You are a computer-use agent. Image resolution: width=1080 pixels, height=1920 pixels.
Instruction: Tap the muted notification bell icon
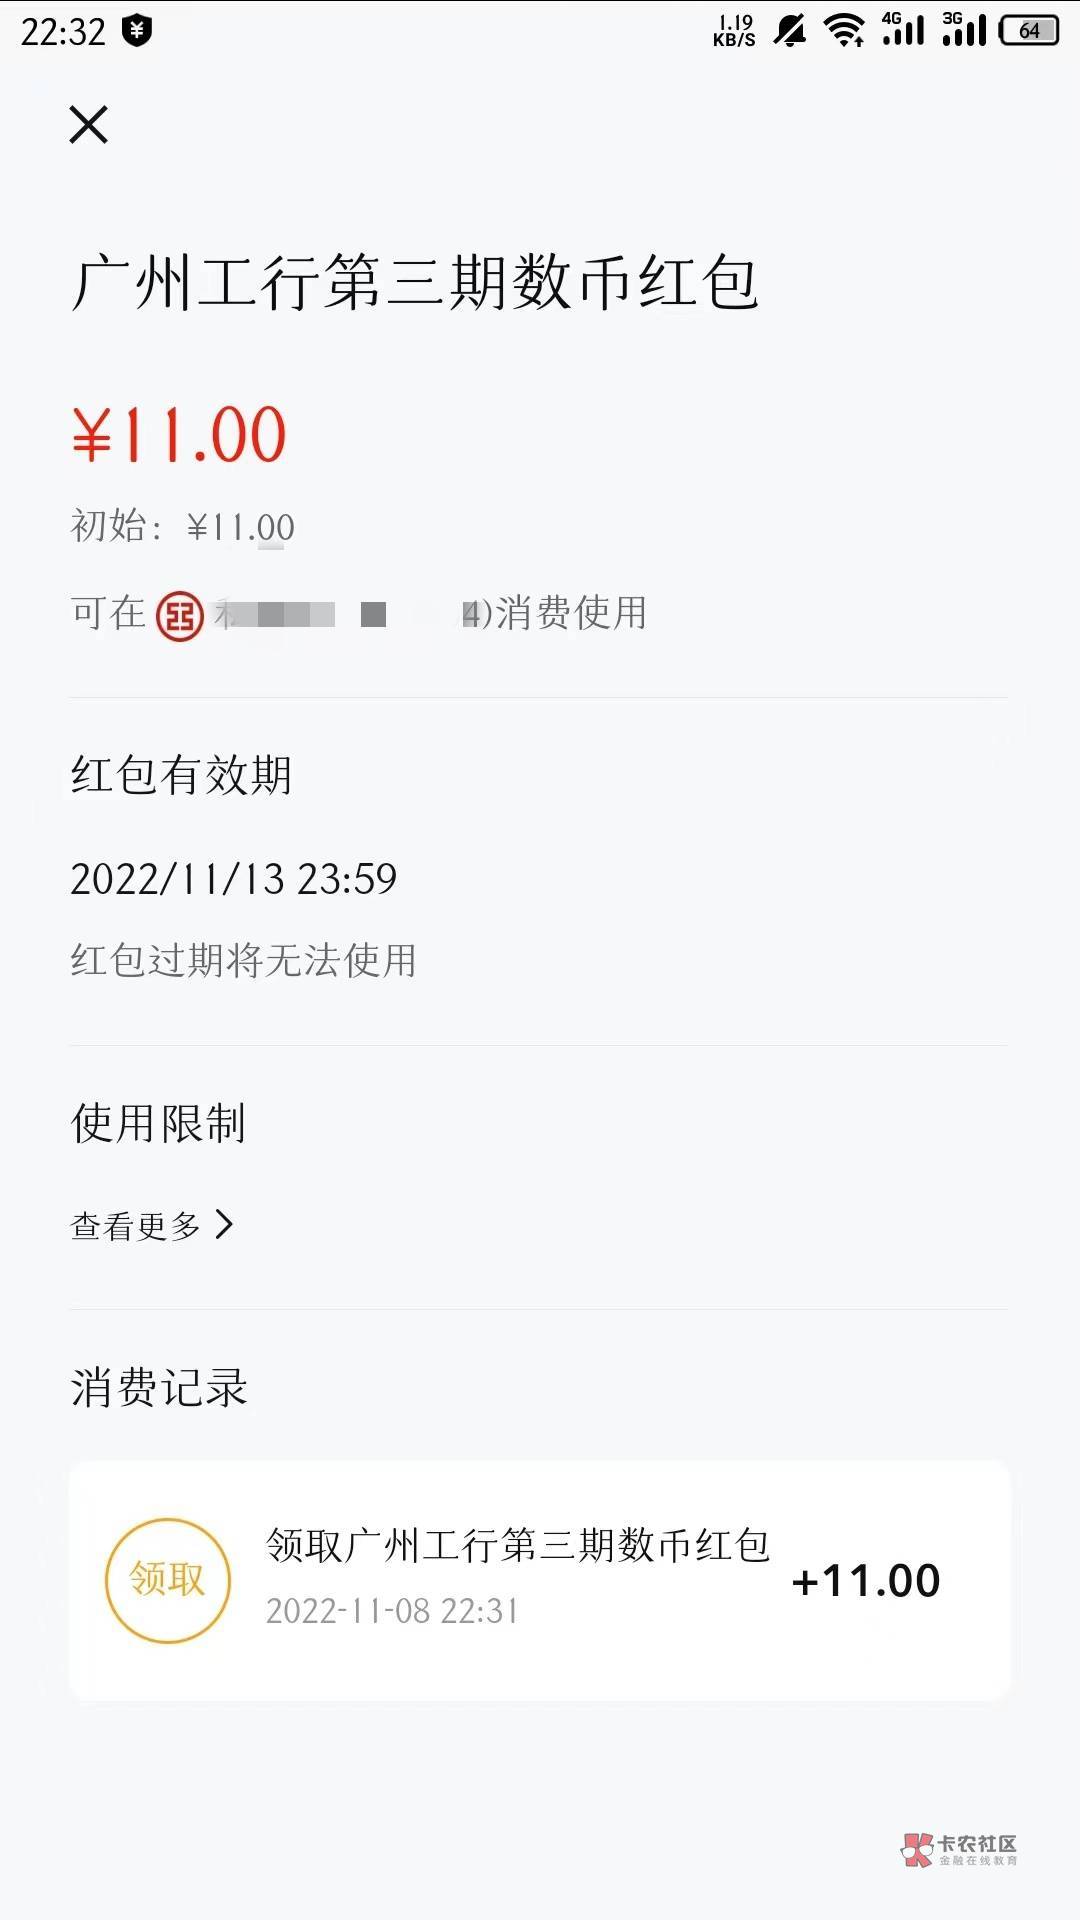point(790,31)
